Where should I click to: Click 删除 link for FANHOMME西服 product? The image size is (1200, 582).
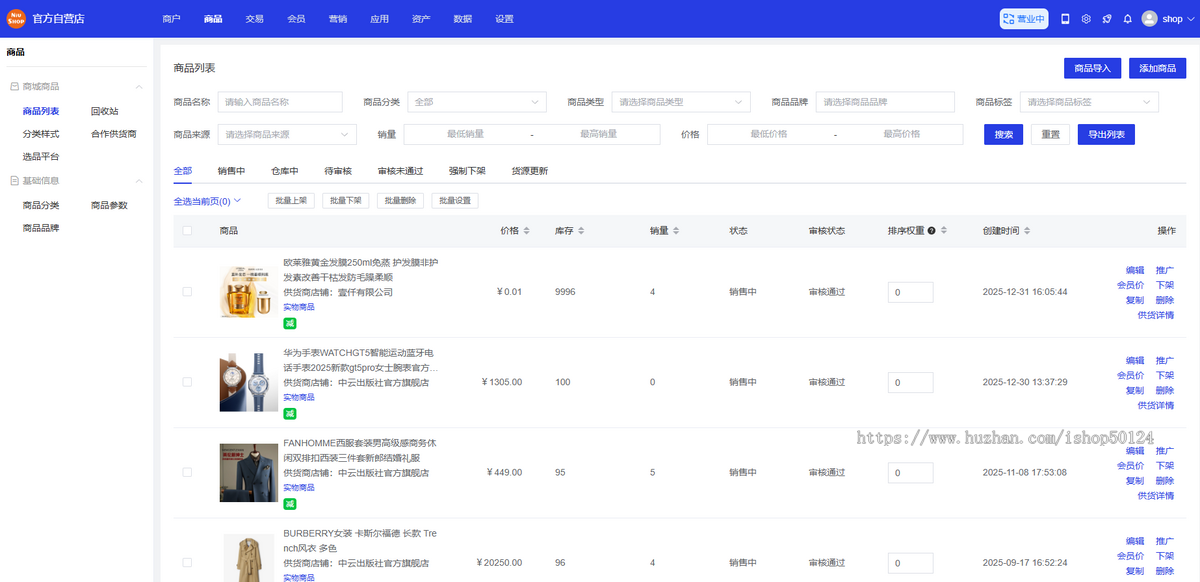point(1165,480)
